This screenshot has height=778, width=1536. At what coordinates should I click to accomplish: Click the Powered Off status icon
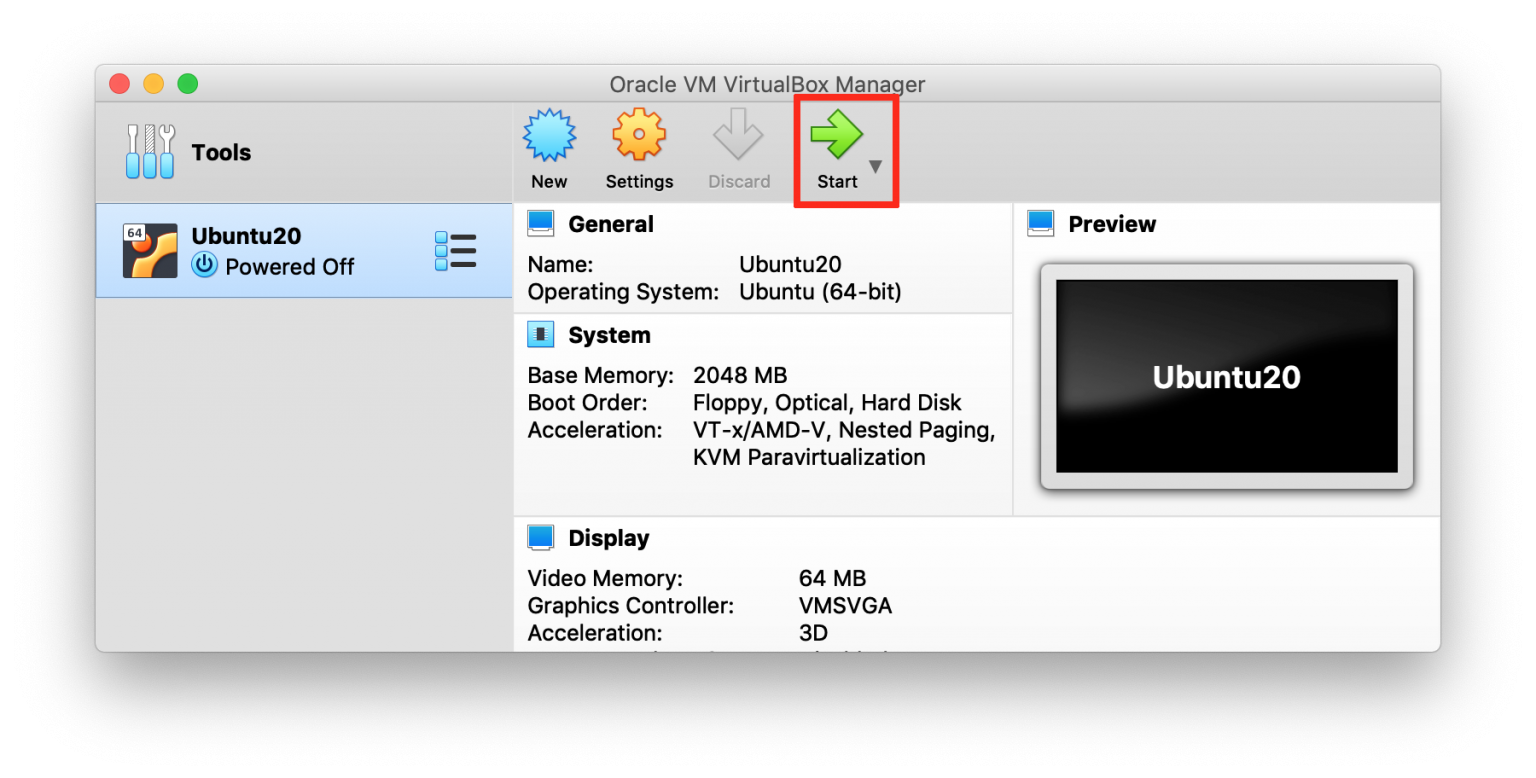click(205, 265)
